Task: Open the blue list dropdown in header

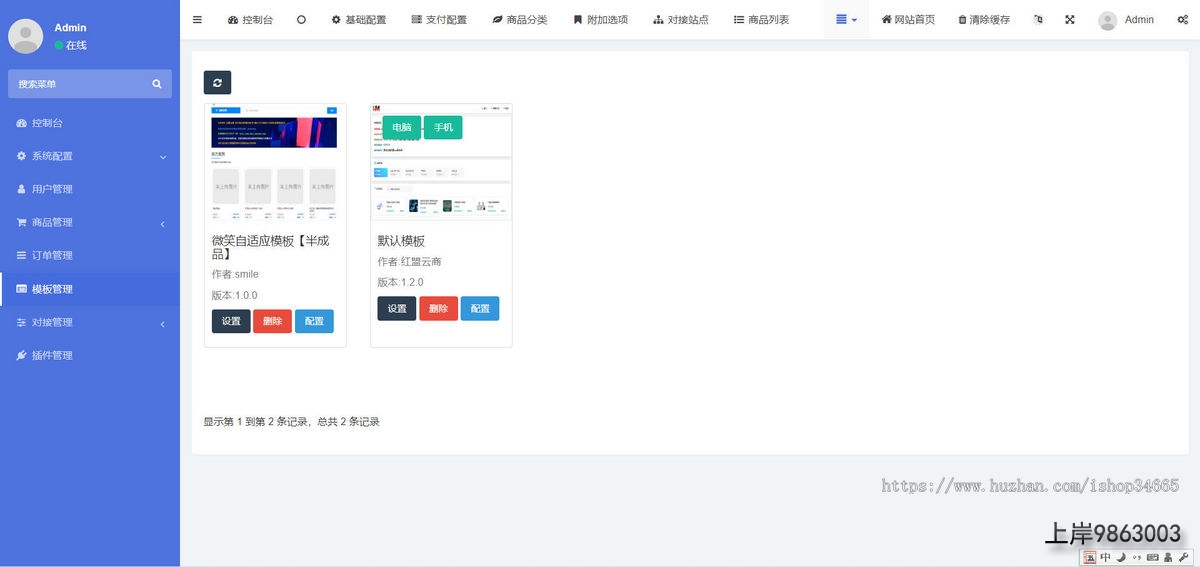Action: 846,20
